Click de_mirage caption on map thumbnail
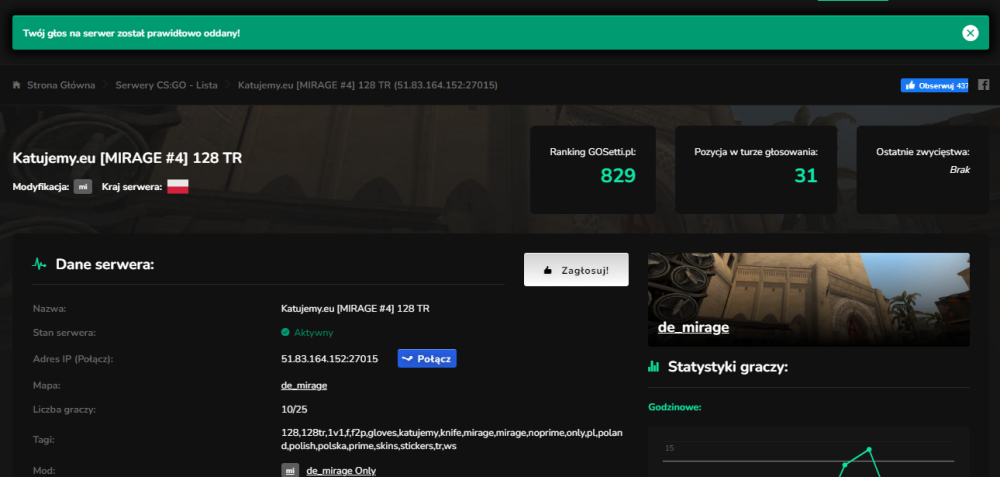Screen dimensions: 1000x477 [x=693, y=328]
